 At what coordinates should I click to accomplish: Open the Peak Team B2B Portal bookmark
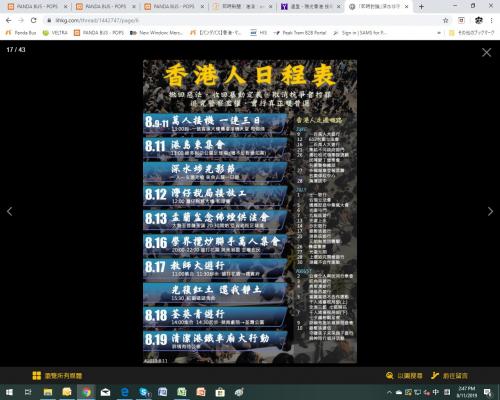[x=300, y=33]
